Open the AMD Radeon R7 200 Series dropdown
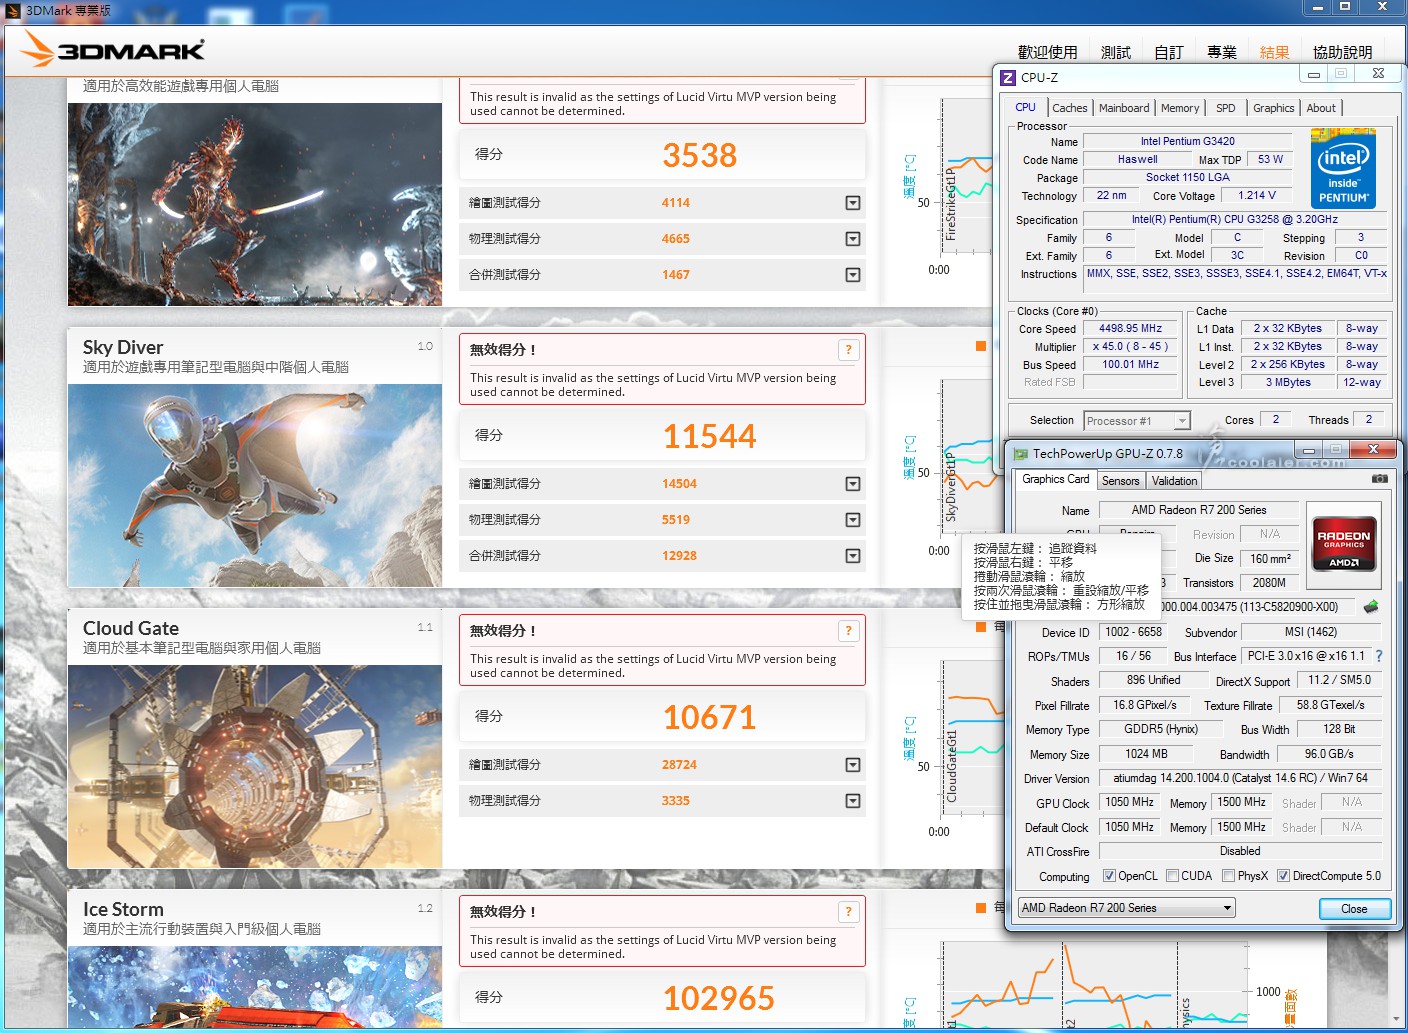The width and height of the screenshot is (1408, 1033). pyautogui.click(x=1127, y=908)
